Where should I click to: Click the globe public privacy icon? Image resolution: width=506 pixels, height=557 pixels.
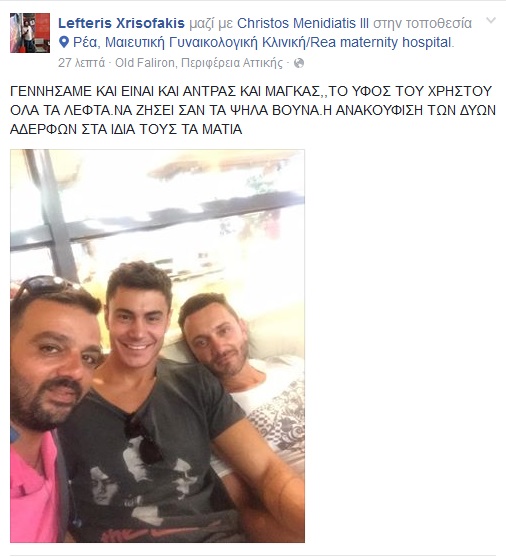tap(299, 63)
